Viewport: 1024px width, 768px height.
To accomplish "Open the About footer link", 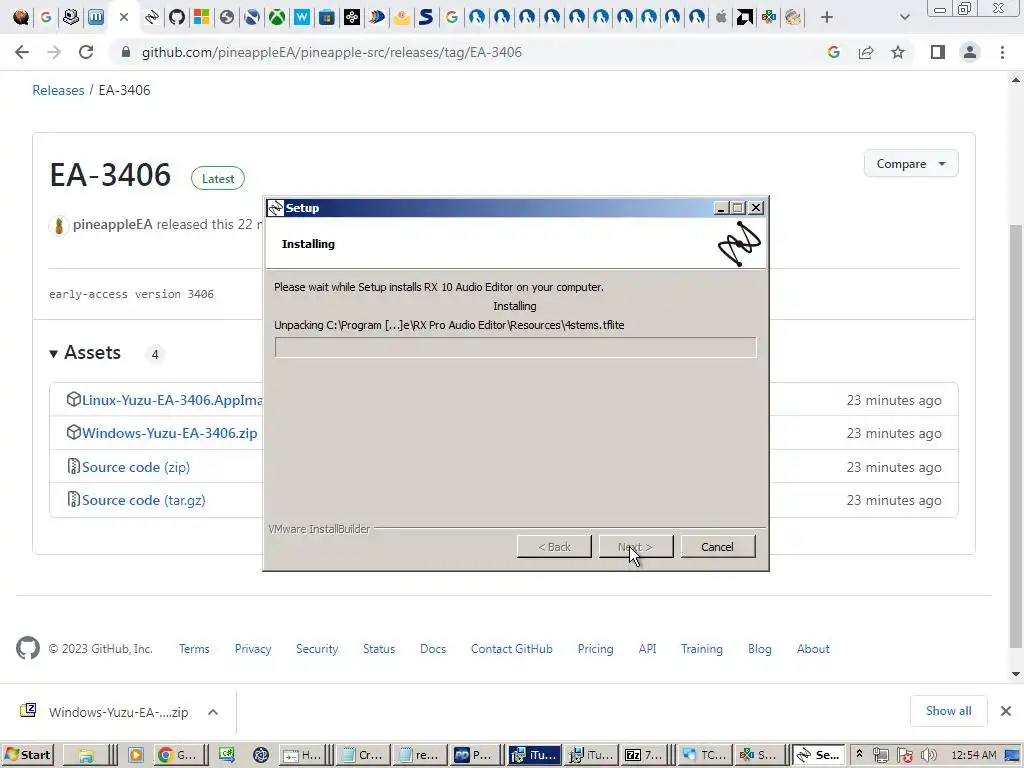I will (813, 648).
